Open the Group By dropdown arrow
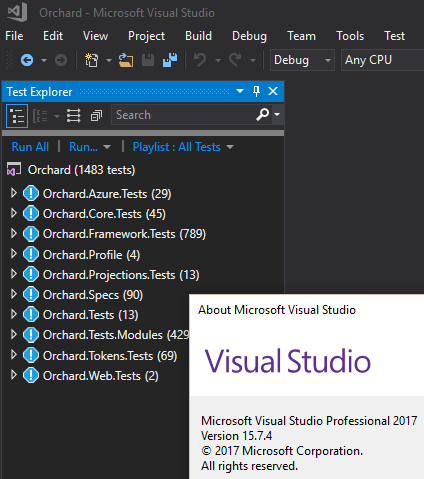The image size is (424, 479). tap(57, 116)
